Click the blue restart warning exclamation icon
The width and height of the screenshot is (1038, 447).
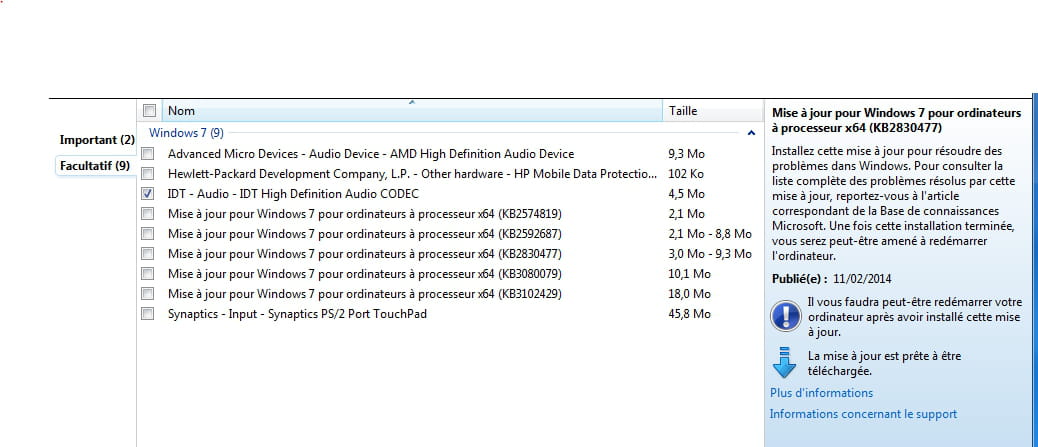(x=786, y=316)
